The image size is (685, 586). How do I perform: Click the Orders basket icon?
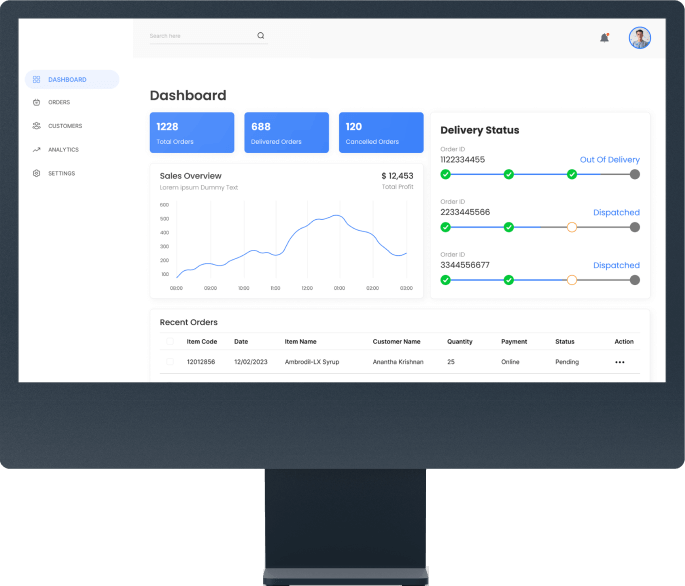click(x=36, y=102)
